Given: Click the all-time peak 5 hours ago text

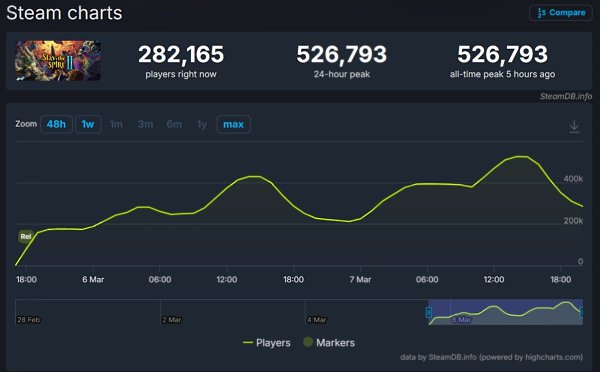Looking at the screenshot, I should 502,74.
